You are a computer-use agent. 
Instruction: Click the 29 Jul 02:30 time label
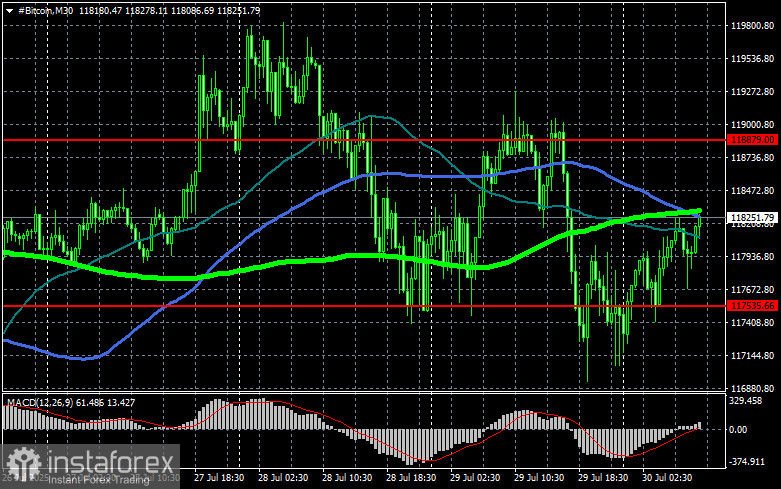click(x=475, y=477)
